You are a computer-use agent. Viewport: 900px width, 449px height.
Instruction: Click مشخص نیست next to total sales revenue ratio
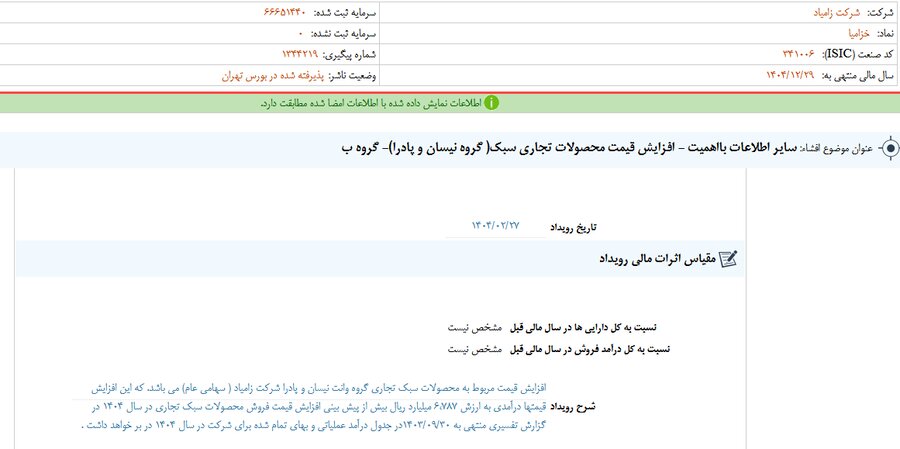coord(471,349)
